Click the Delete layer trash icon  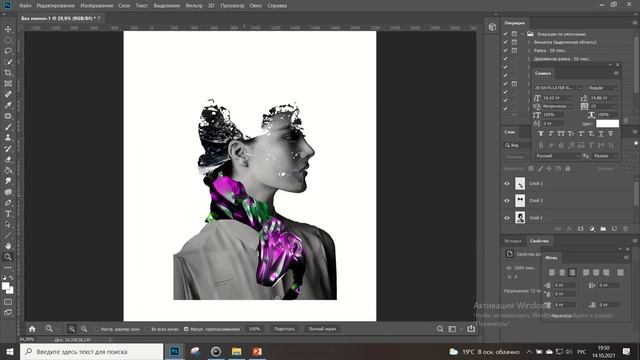pos(625,229)
